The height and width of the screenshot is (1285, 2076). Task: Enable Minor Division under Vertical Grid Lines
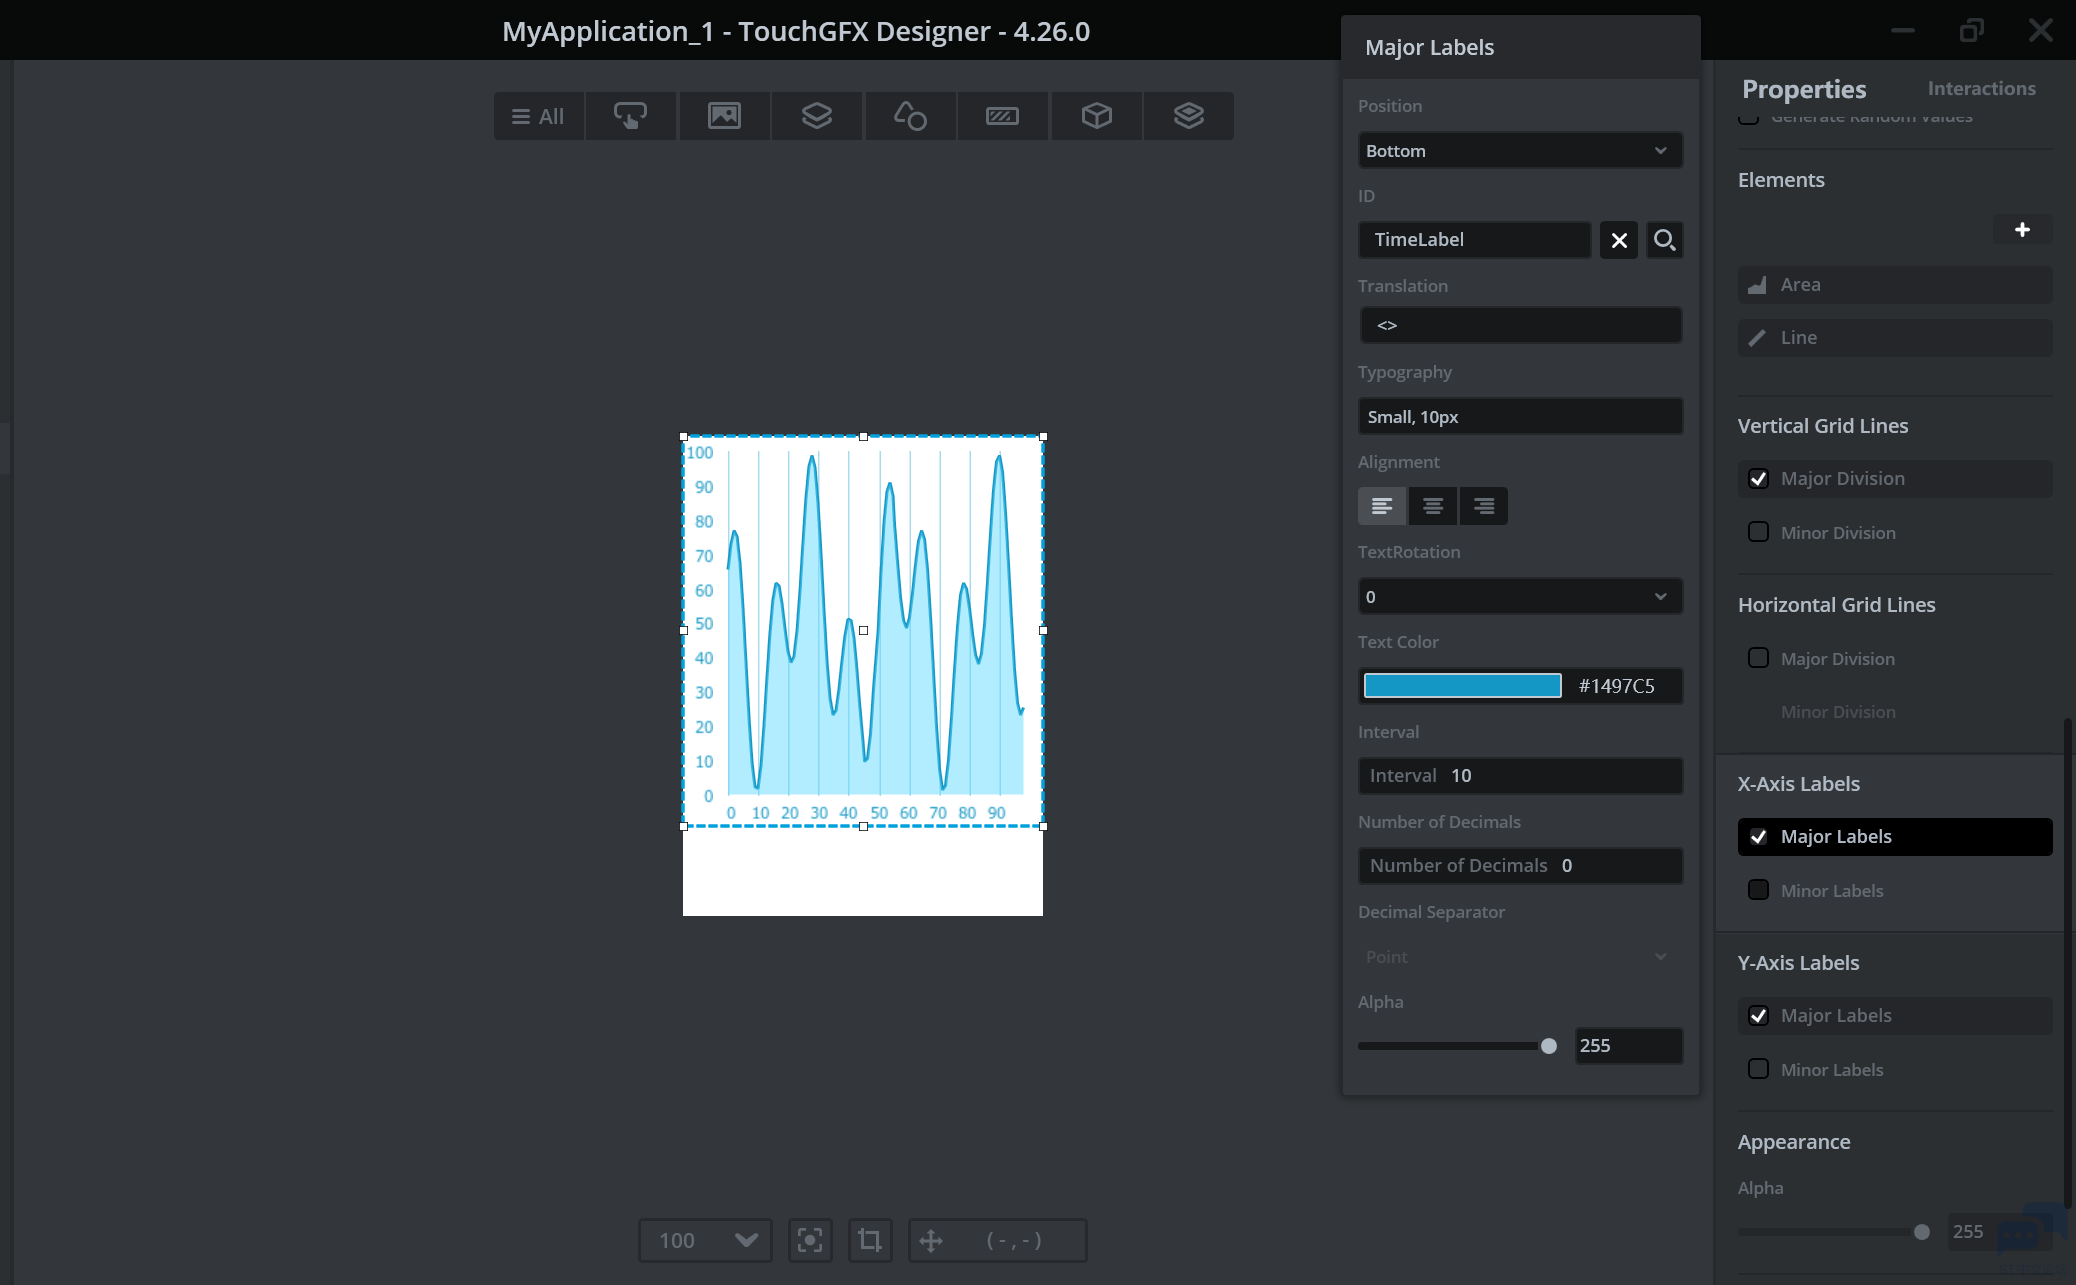coord(1758,532)
